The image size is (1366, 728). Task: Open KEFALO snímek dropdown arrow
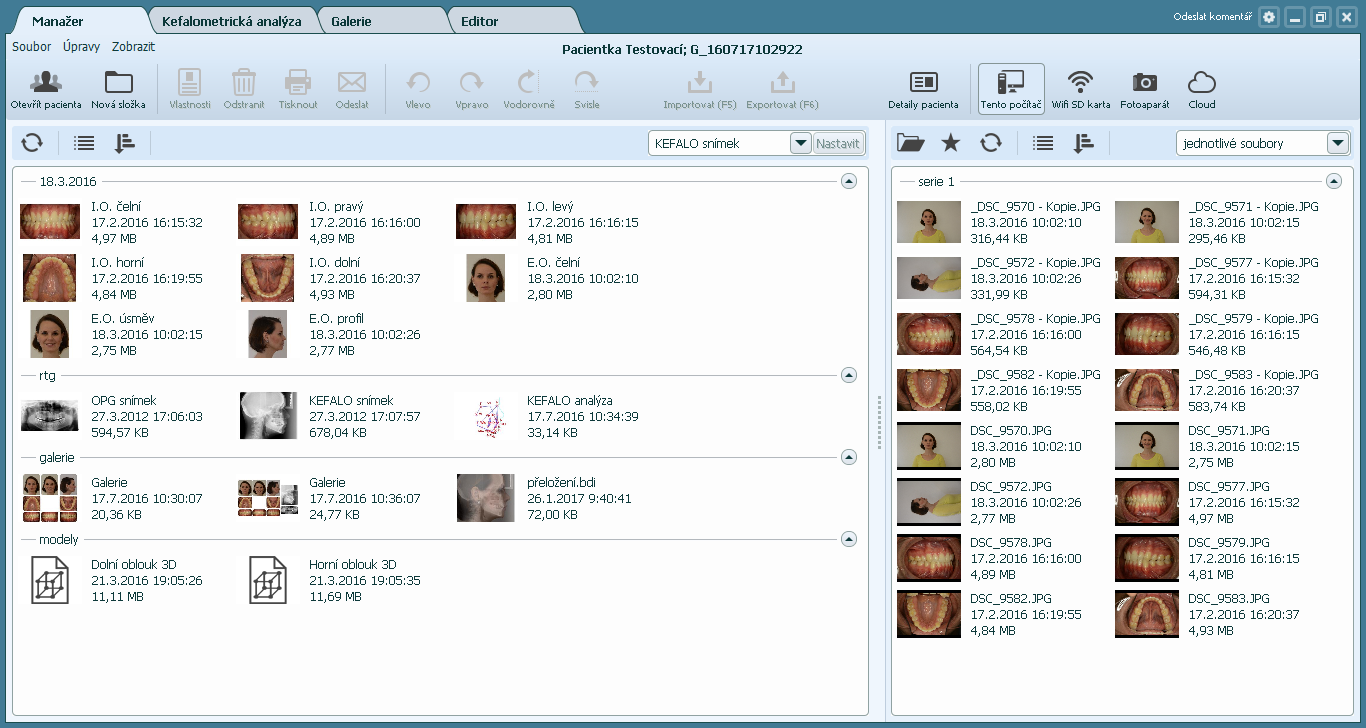pyautogui.click(x=800, y=144)
